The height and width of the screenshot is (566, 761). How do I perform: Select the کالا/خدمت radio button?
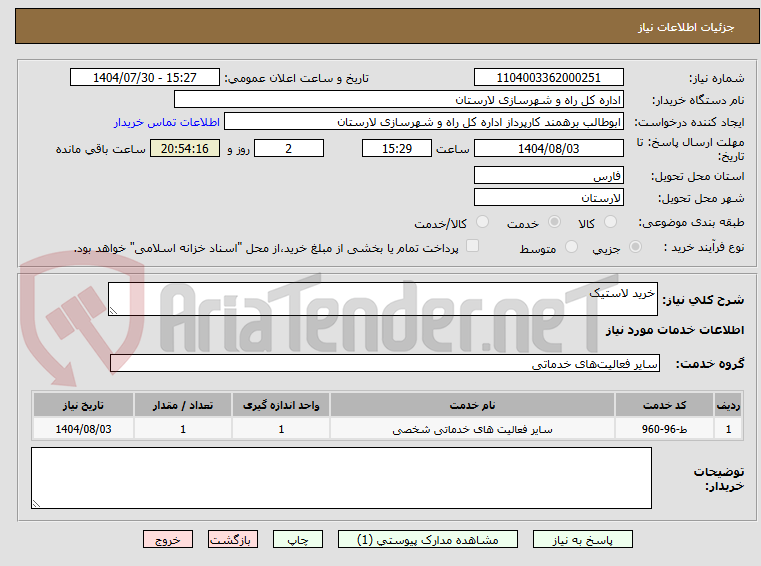click(x=482, y=222)
